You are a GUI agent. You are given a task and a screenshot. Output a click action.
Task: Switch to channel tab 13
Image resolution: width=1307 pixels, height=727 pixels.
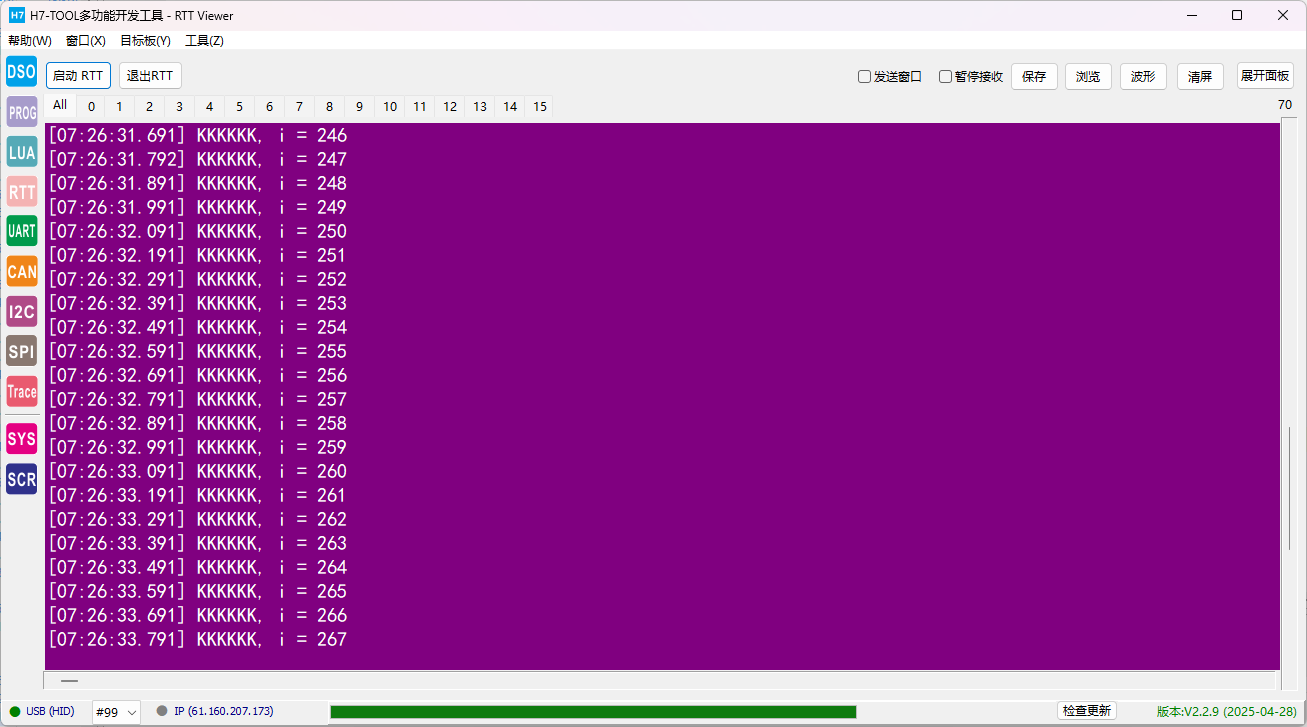click(x=480, y=107)
